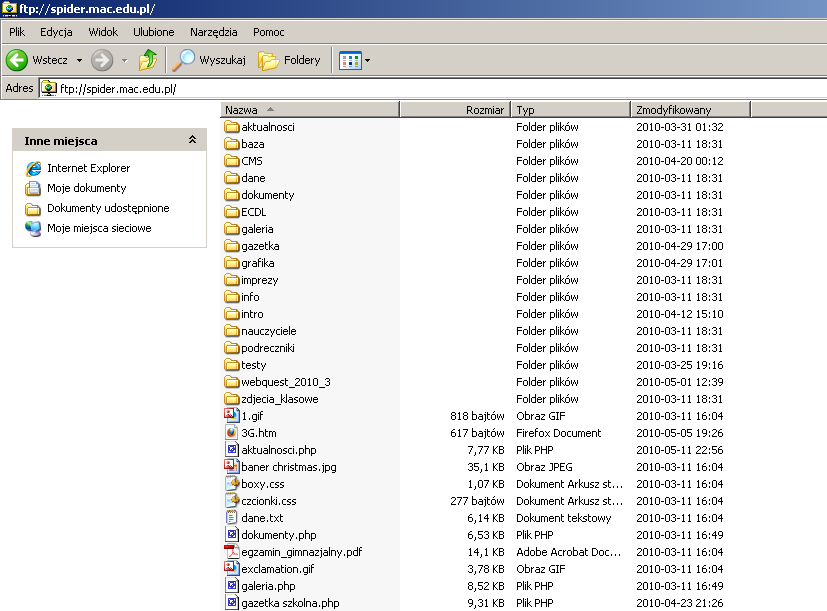Open Dokumenty udostępnione folder icon
Viewport: 827px width, 611px height.
[x=33, y=209]
